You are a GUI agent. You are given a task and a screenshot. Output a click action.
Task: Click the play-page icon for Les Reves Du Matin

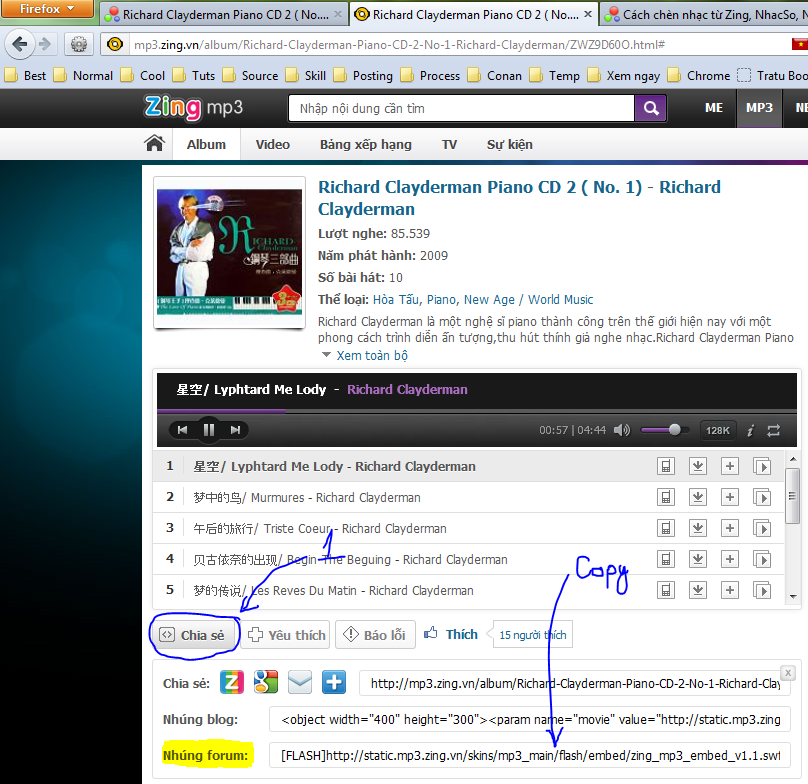(762, 590)
